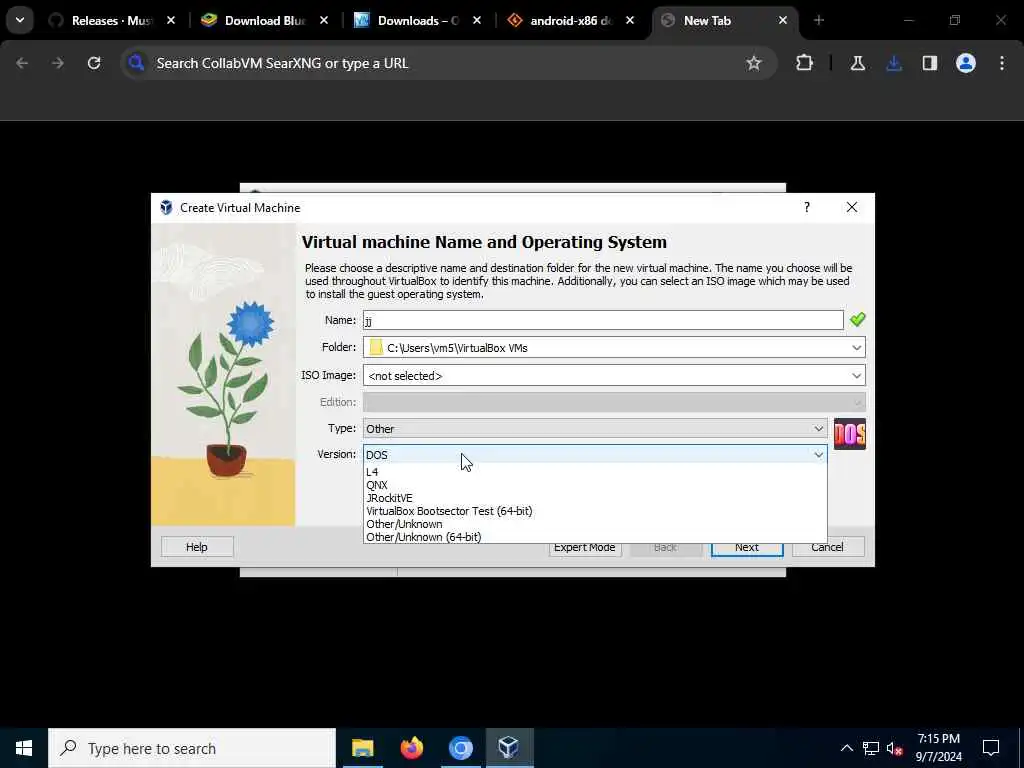1024x768 pixels.
Task: Choose QNX from the Version list
Action: tap(595, 485)
